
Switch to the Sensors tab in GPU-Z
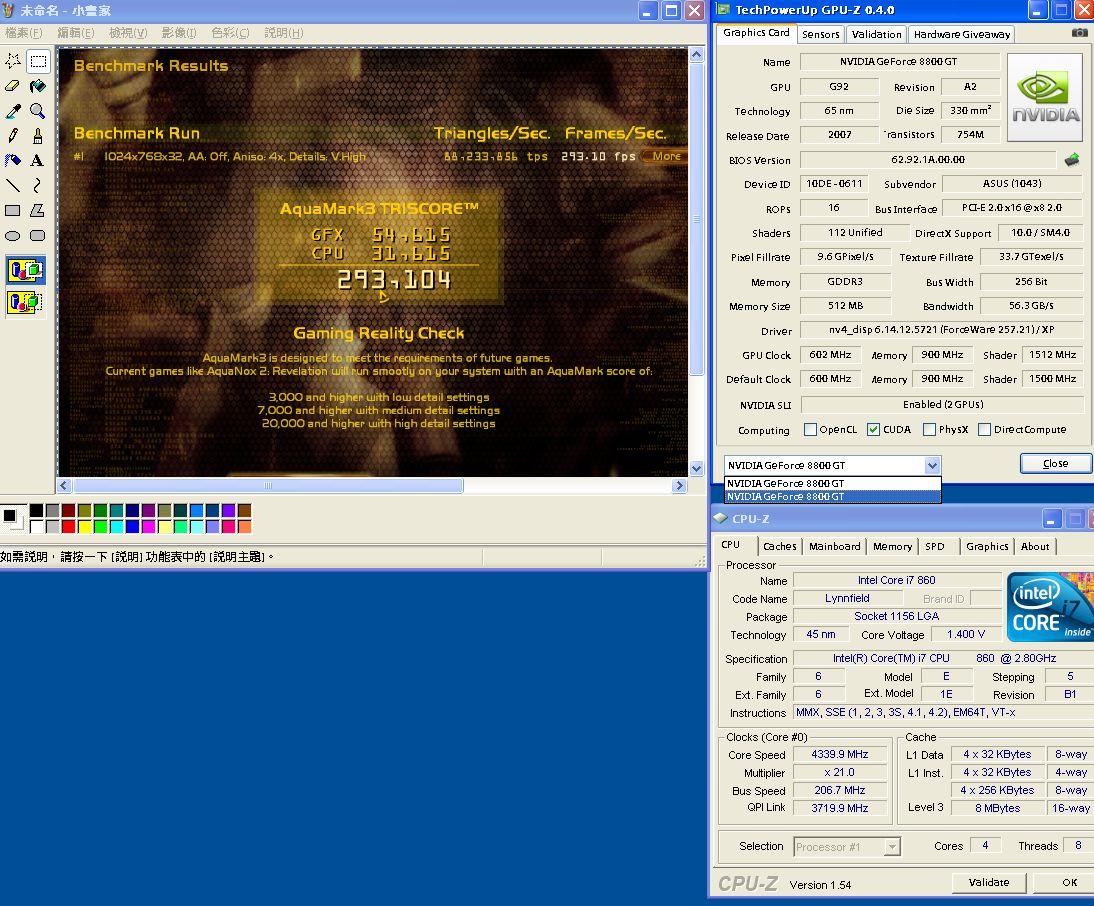[x=820, y=34]
